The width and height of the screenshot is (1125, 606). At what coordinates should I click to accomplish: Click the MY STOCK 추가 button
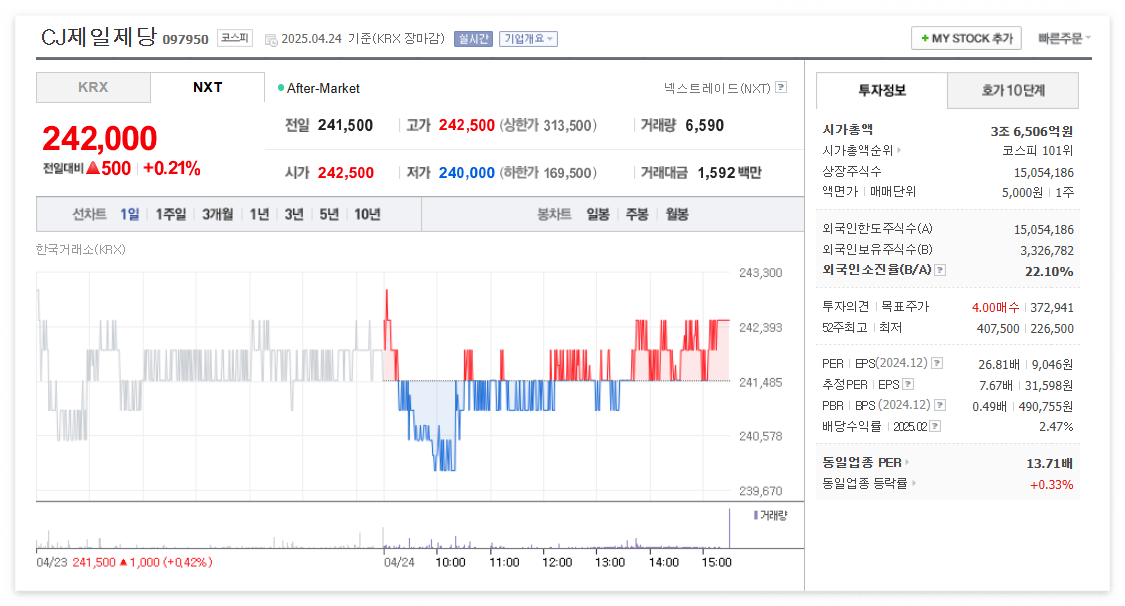tap(966, 37)
